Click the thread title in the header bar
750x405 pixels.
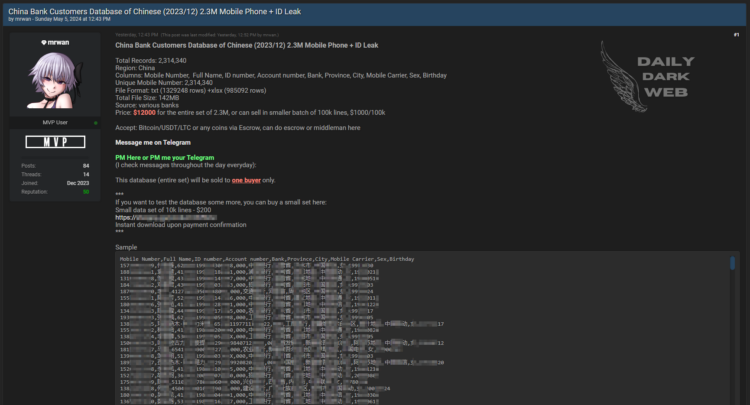tap(154, 11)
